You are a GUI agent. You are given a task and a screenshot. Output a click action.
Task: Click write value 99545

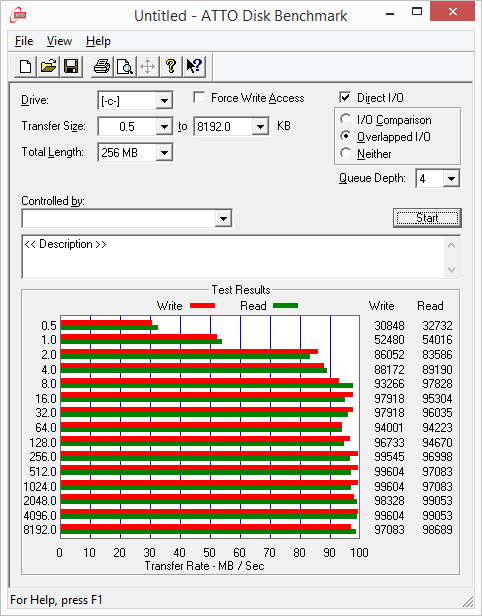[389, 456]
